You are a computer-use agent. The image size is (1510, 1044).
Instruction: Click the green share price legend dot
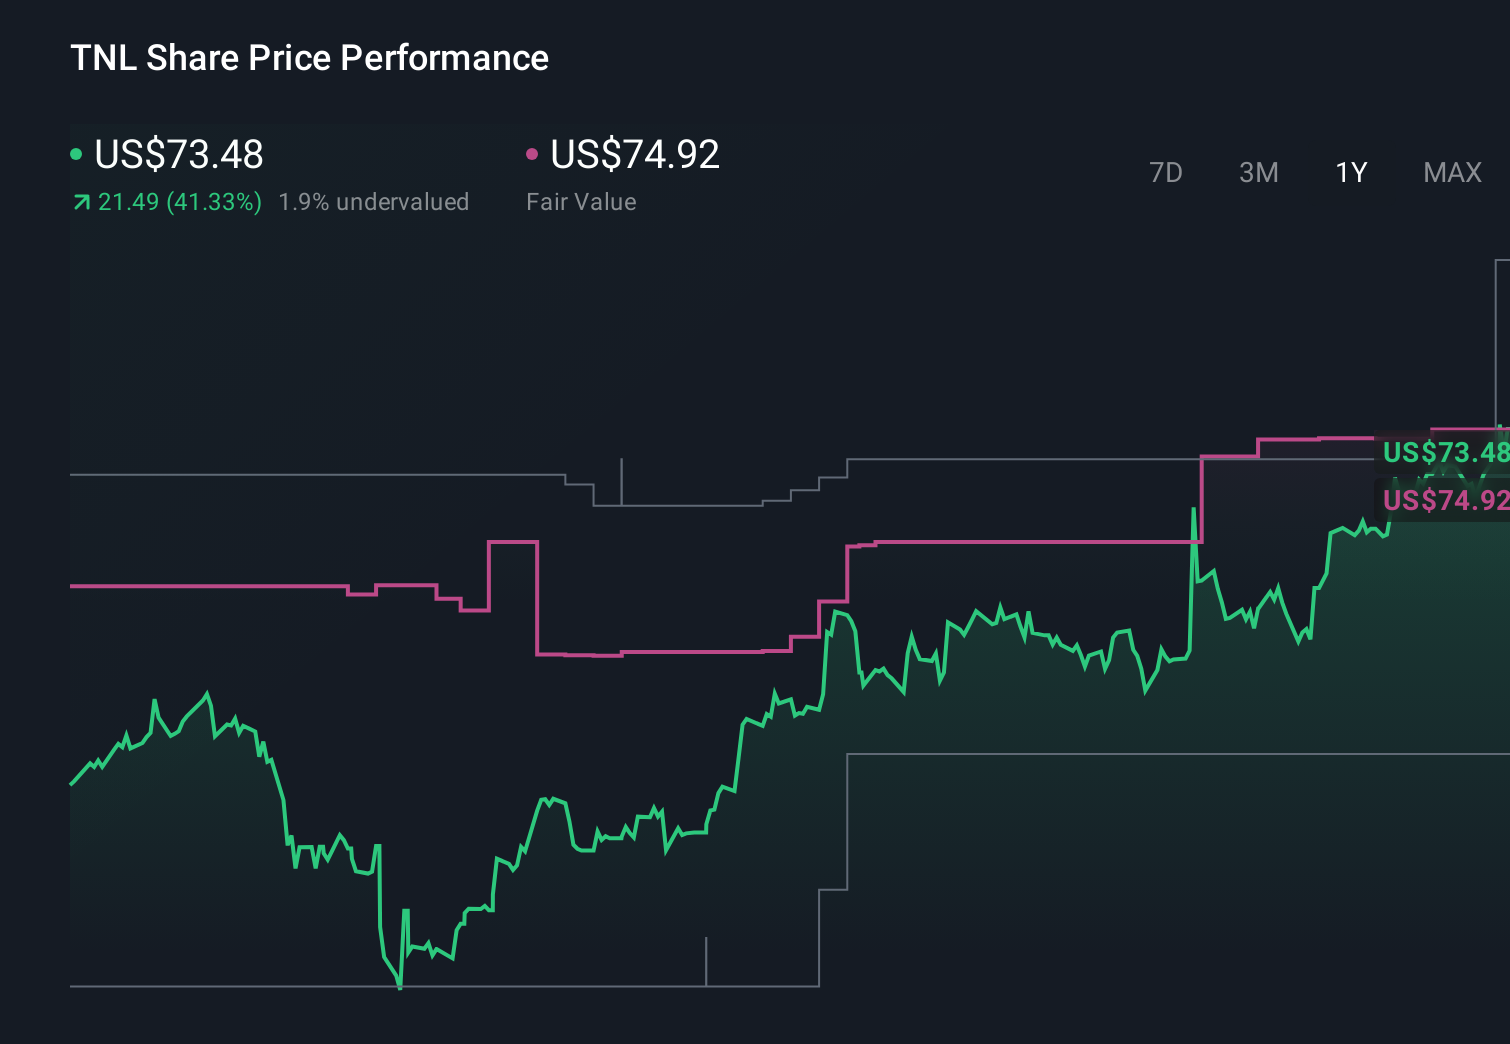(76, 154)
